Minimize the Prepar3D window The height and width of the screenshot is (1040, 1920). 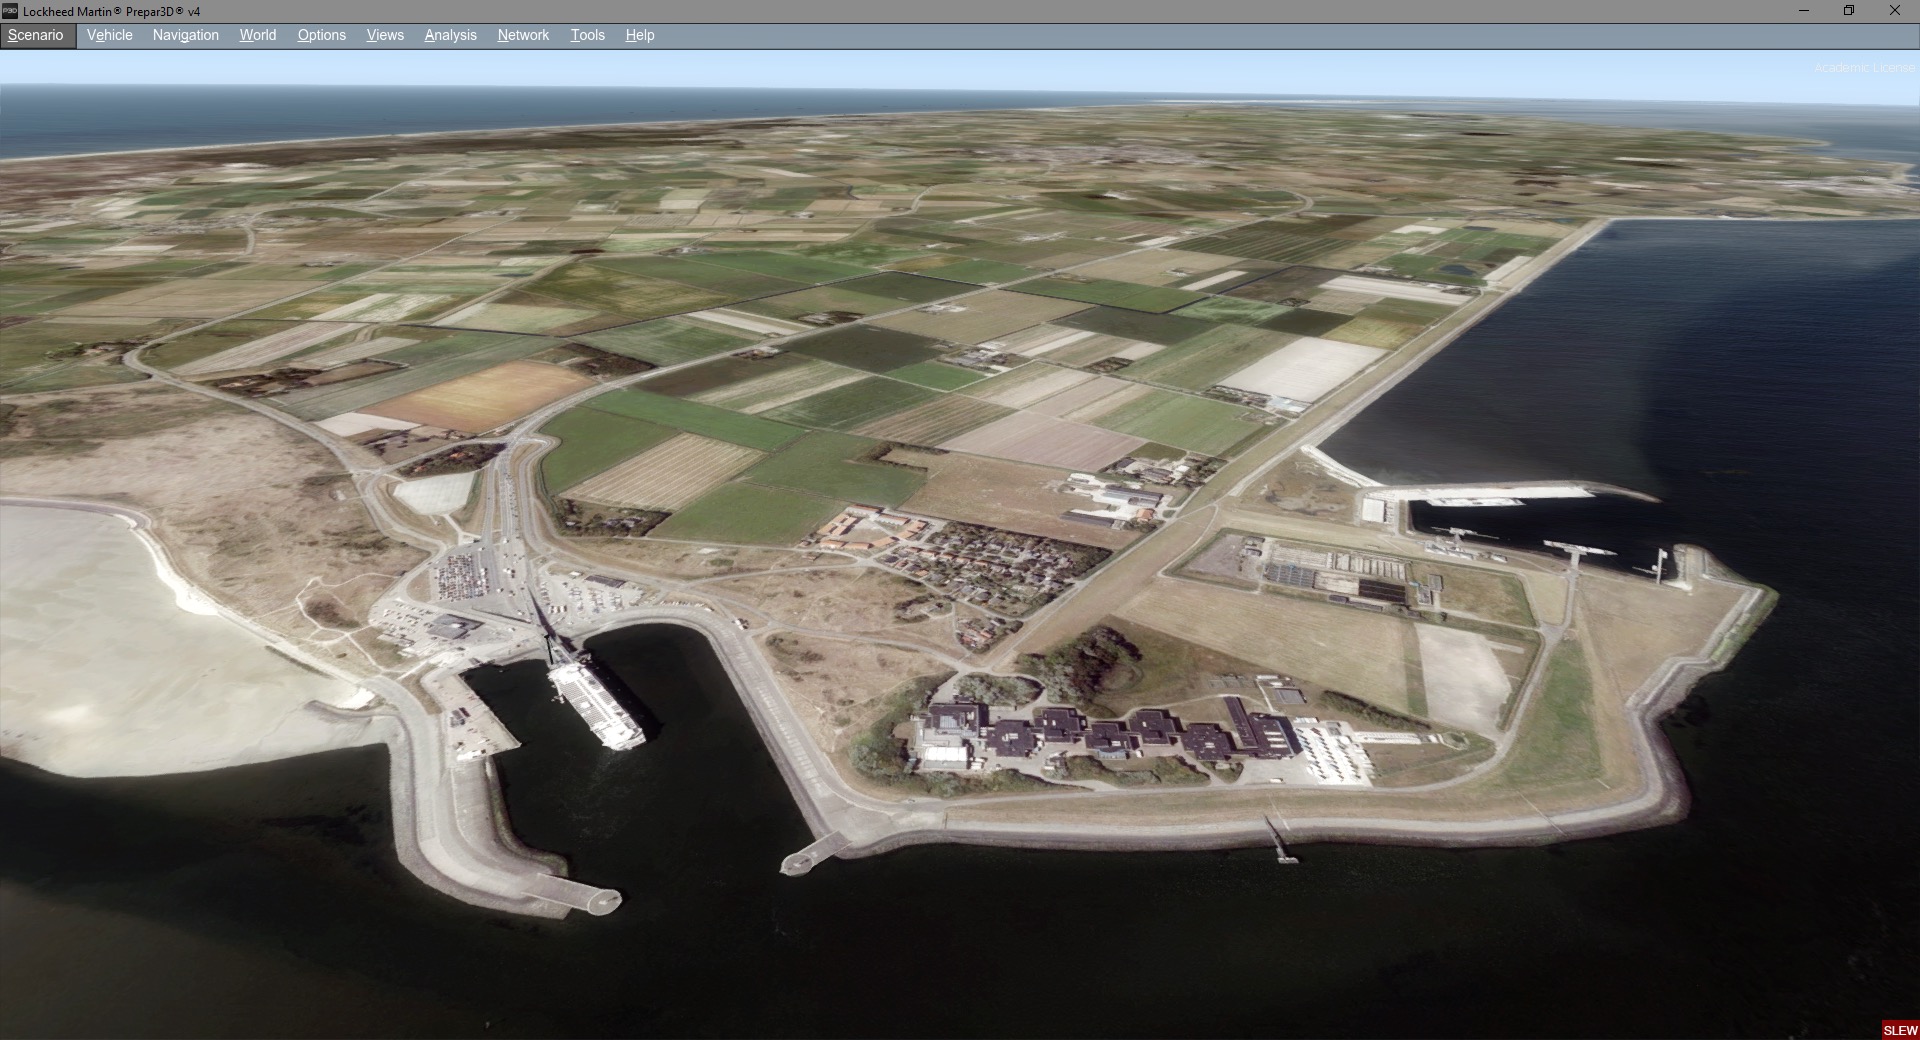tap(1804, 11)
